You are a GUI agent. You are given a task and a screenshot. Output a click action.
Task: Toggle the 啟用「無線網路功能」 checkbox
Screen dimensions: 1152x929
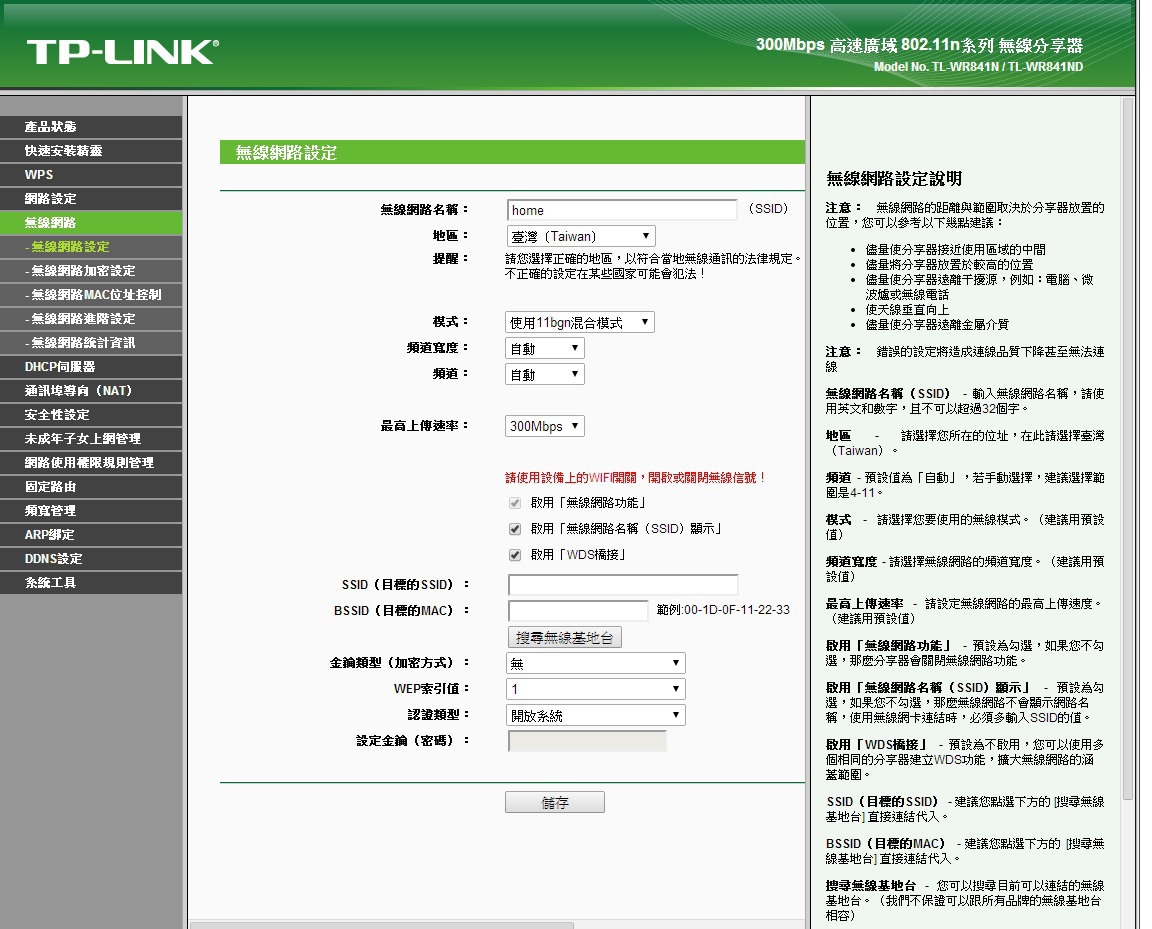(515, 502)
